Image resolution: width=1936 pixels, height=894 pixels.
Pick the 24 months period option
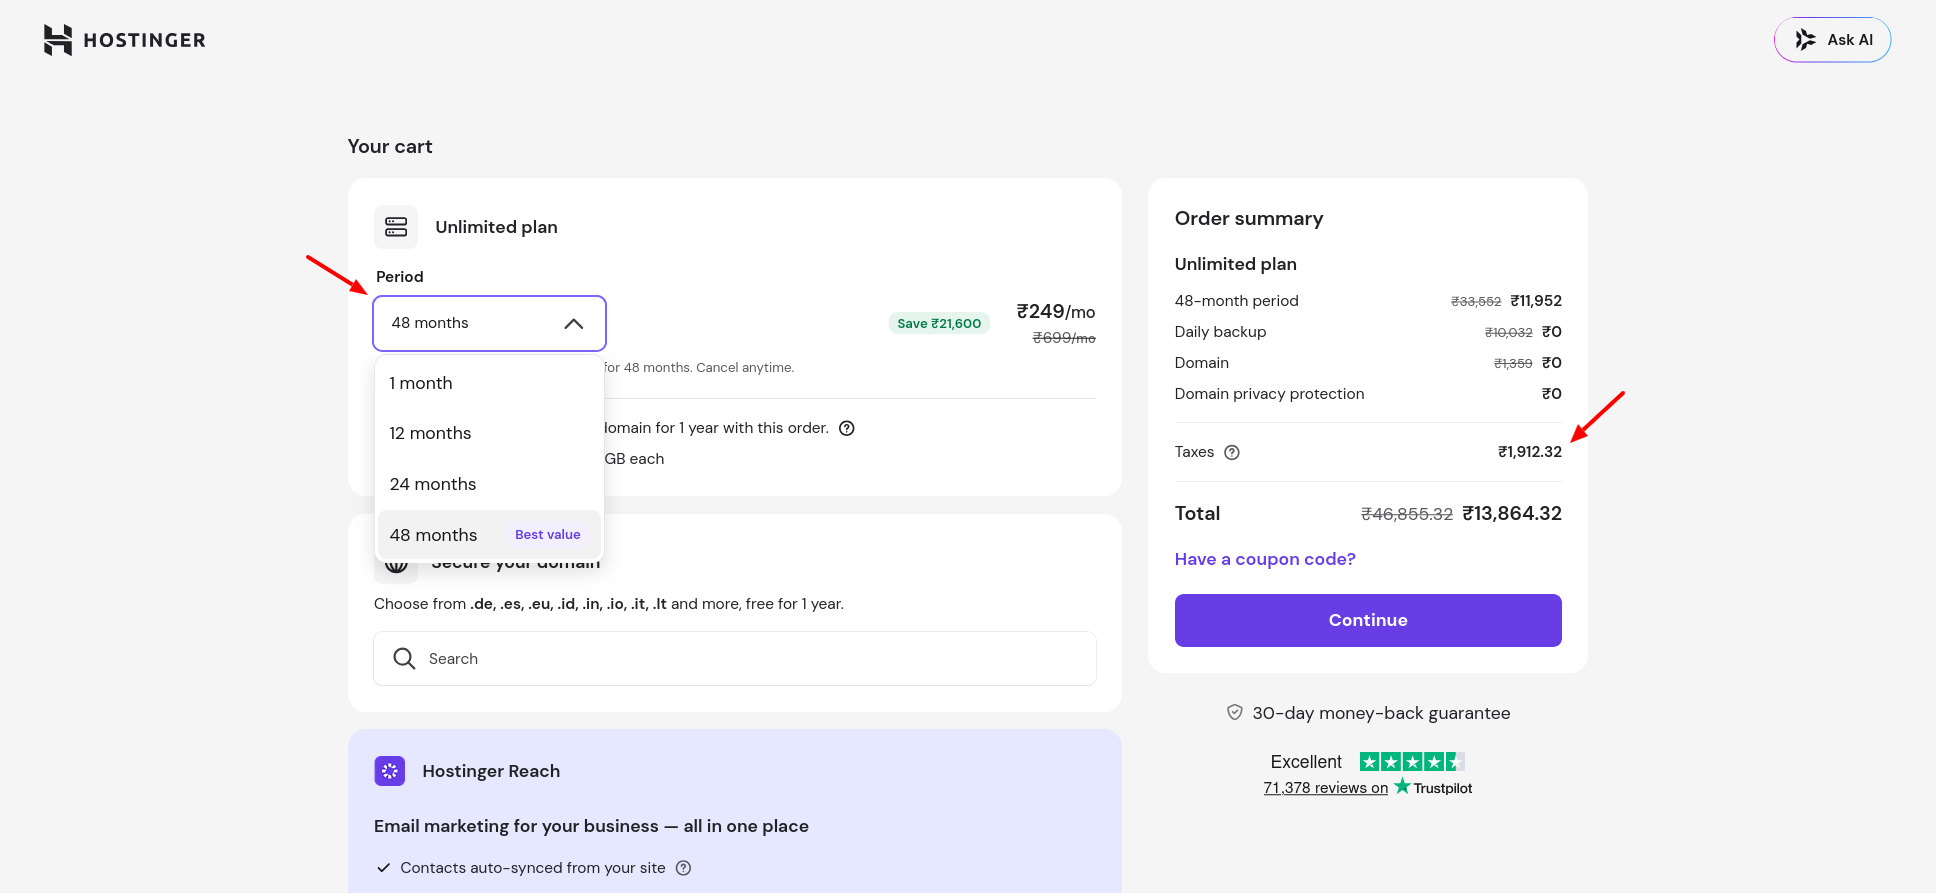click(x=489, y=484)
